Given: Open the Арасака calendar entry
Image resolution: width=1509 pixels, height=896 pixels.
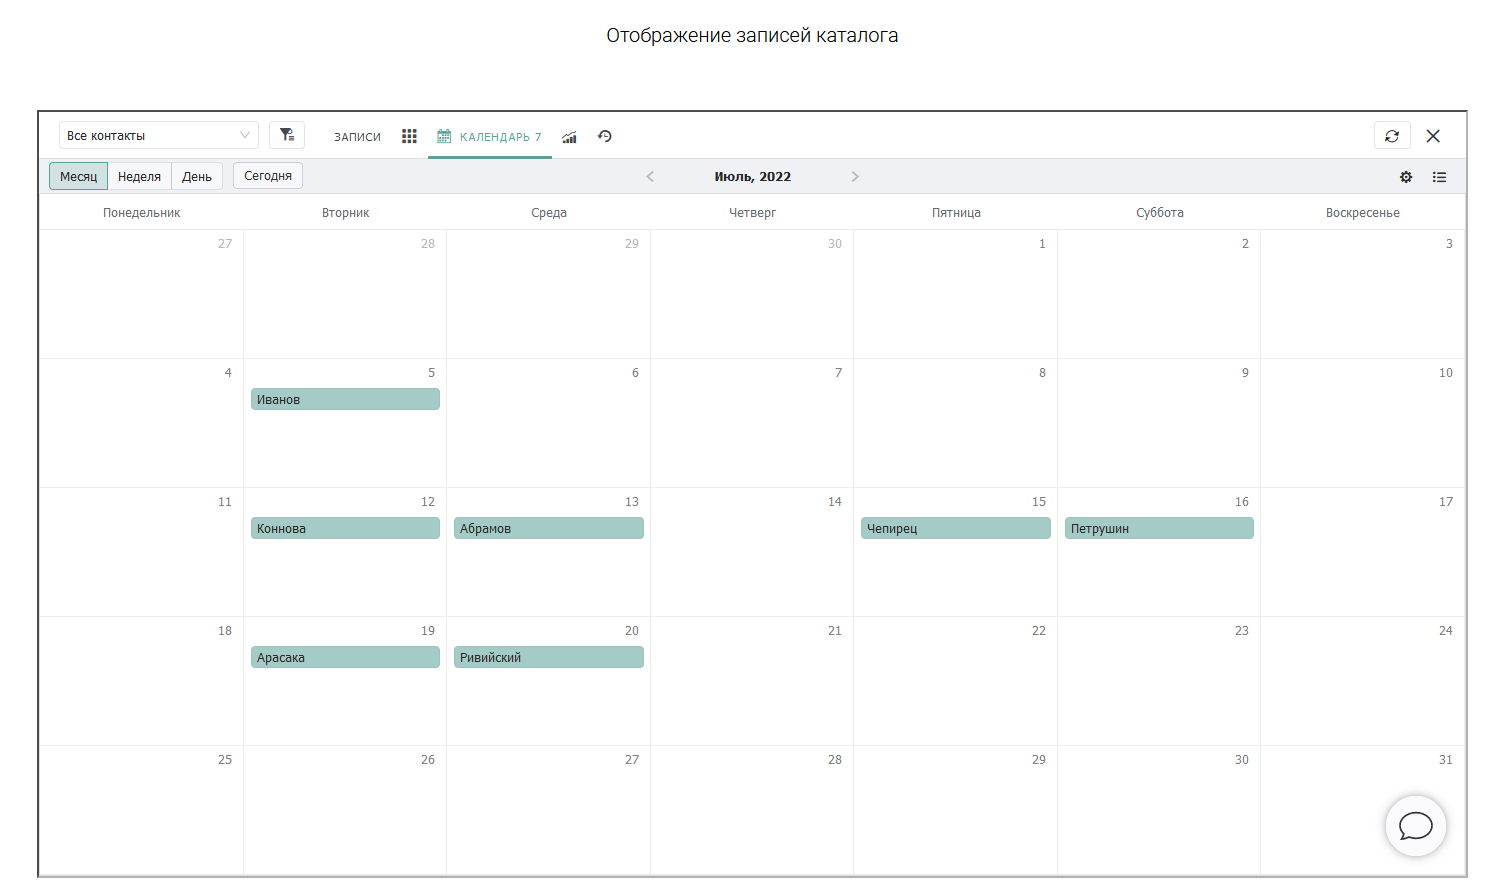Looking at the screenshot, I should [x=345, y=657].
